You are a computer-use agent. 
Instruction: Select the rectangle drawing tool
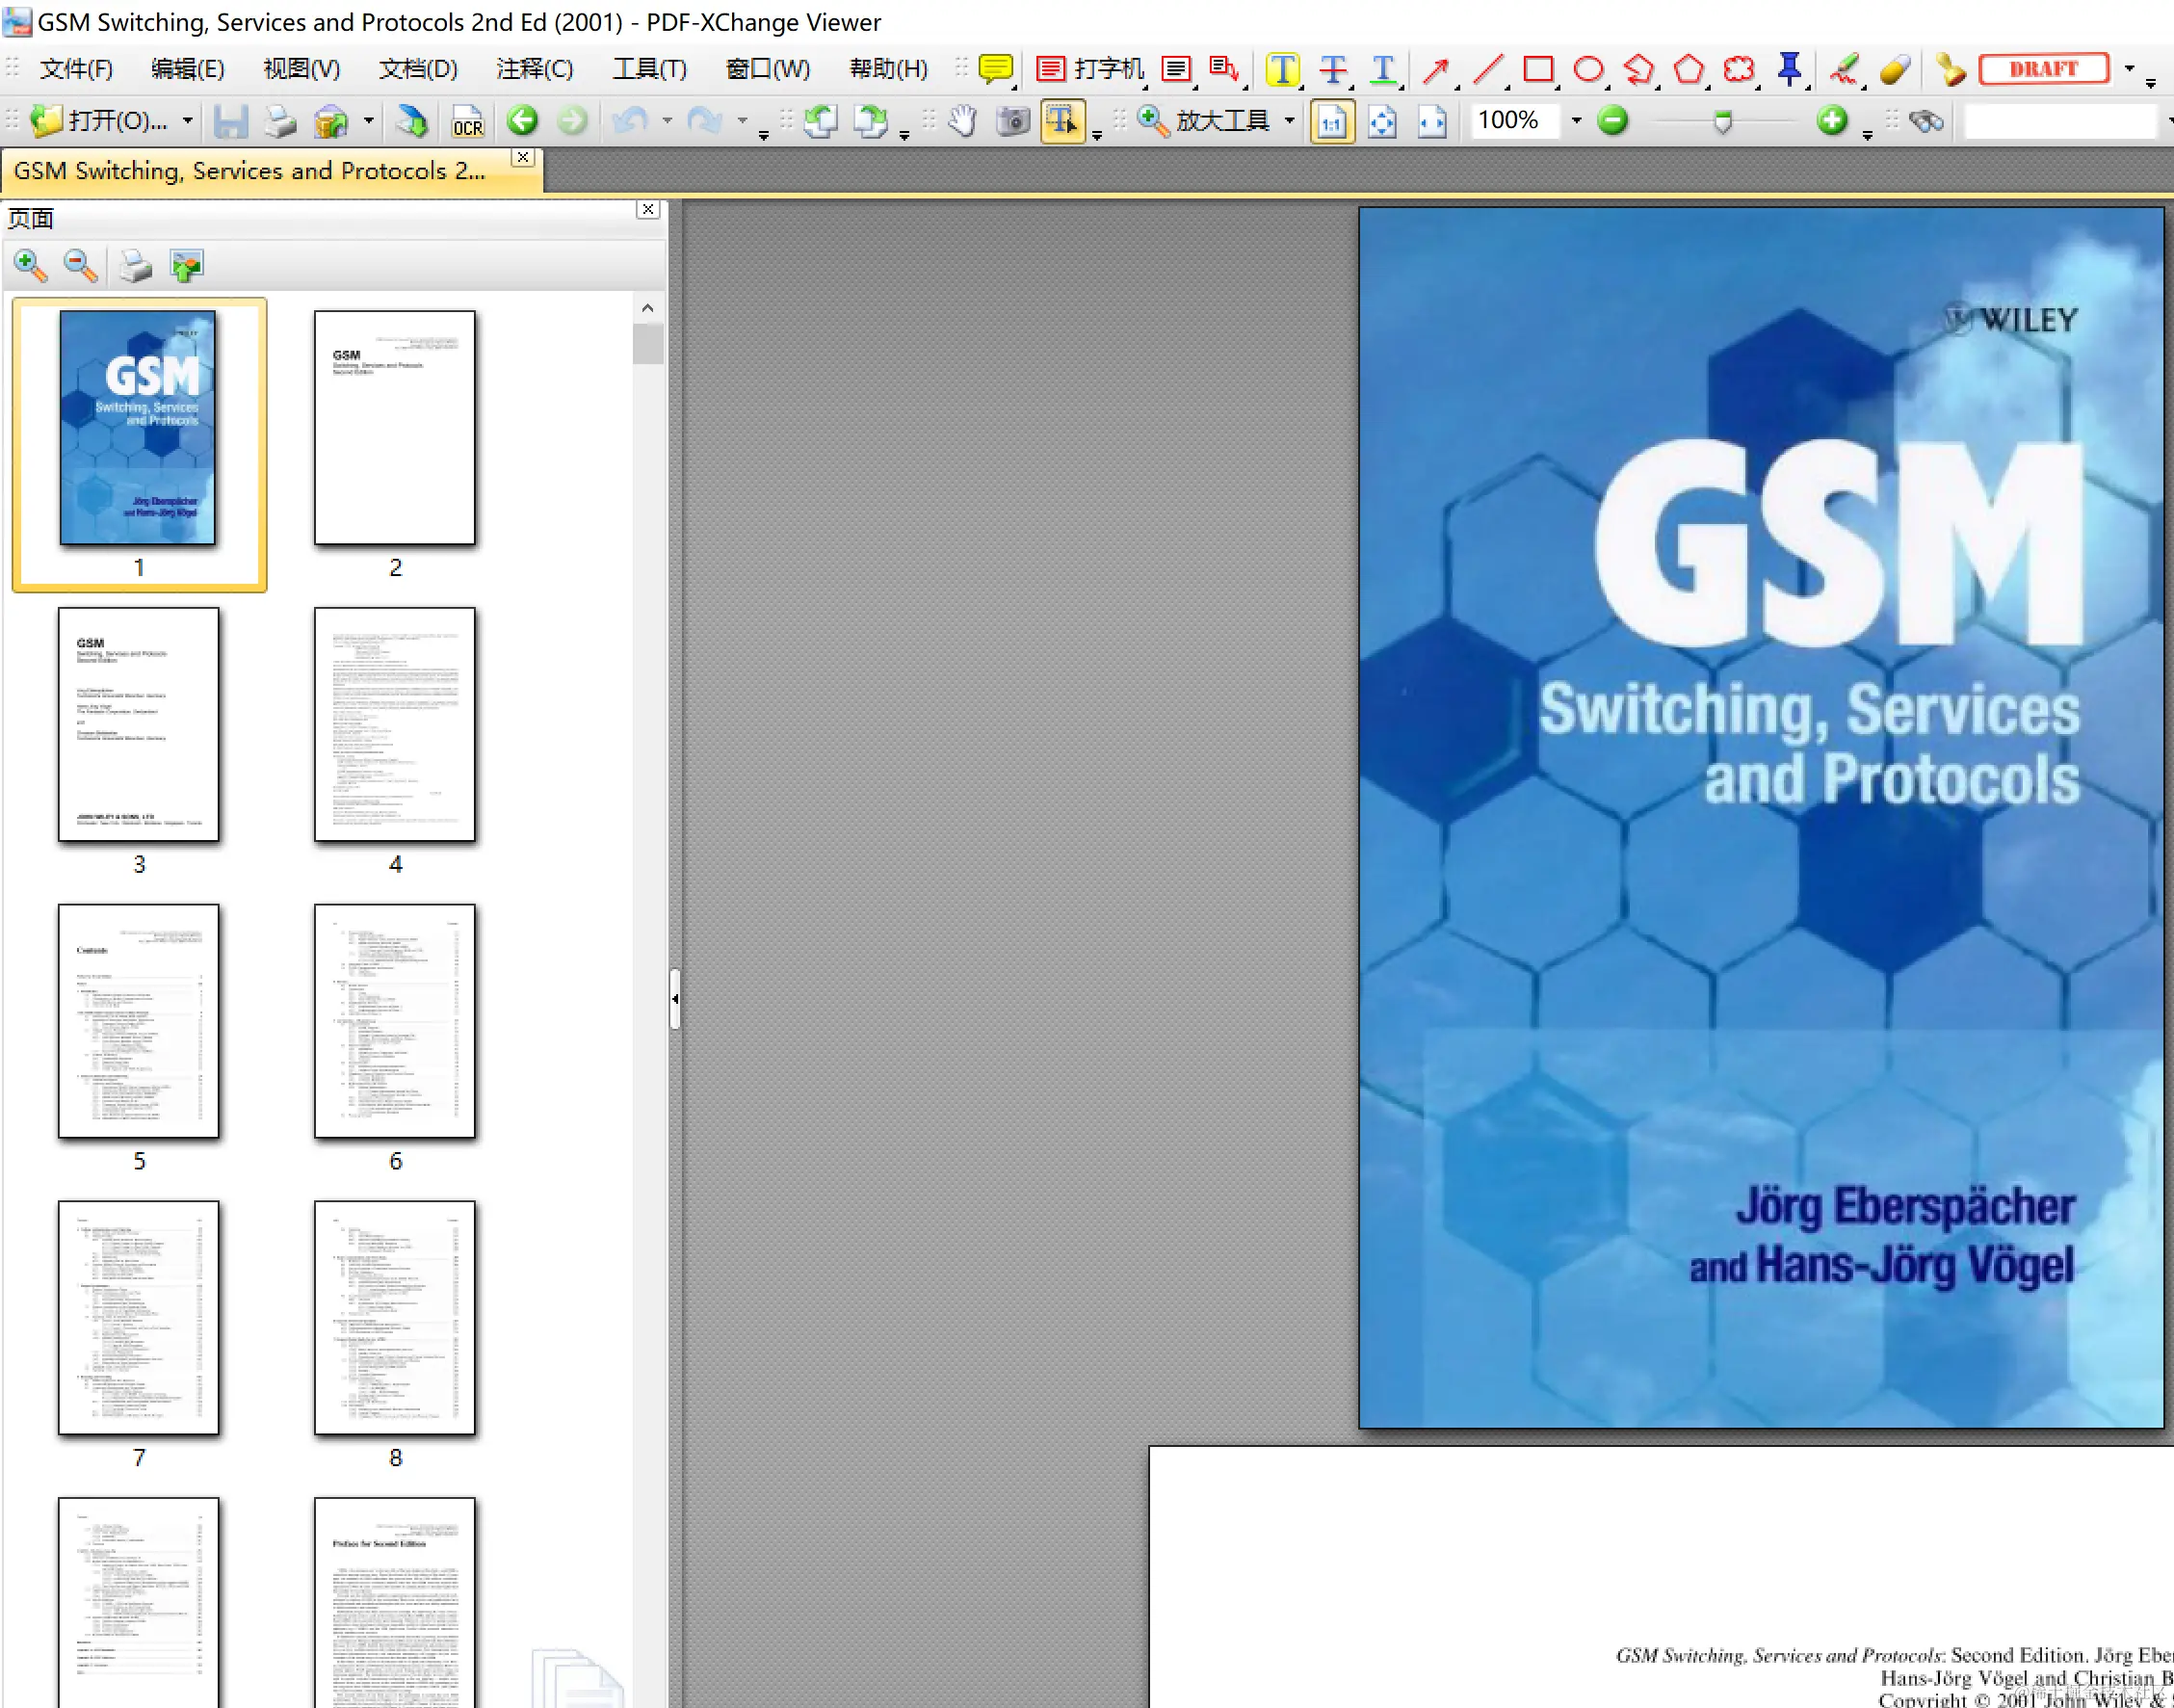pyautogui.click(x=1537, y=68)
